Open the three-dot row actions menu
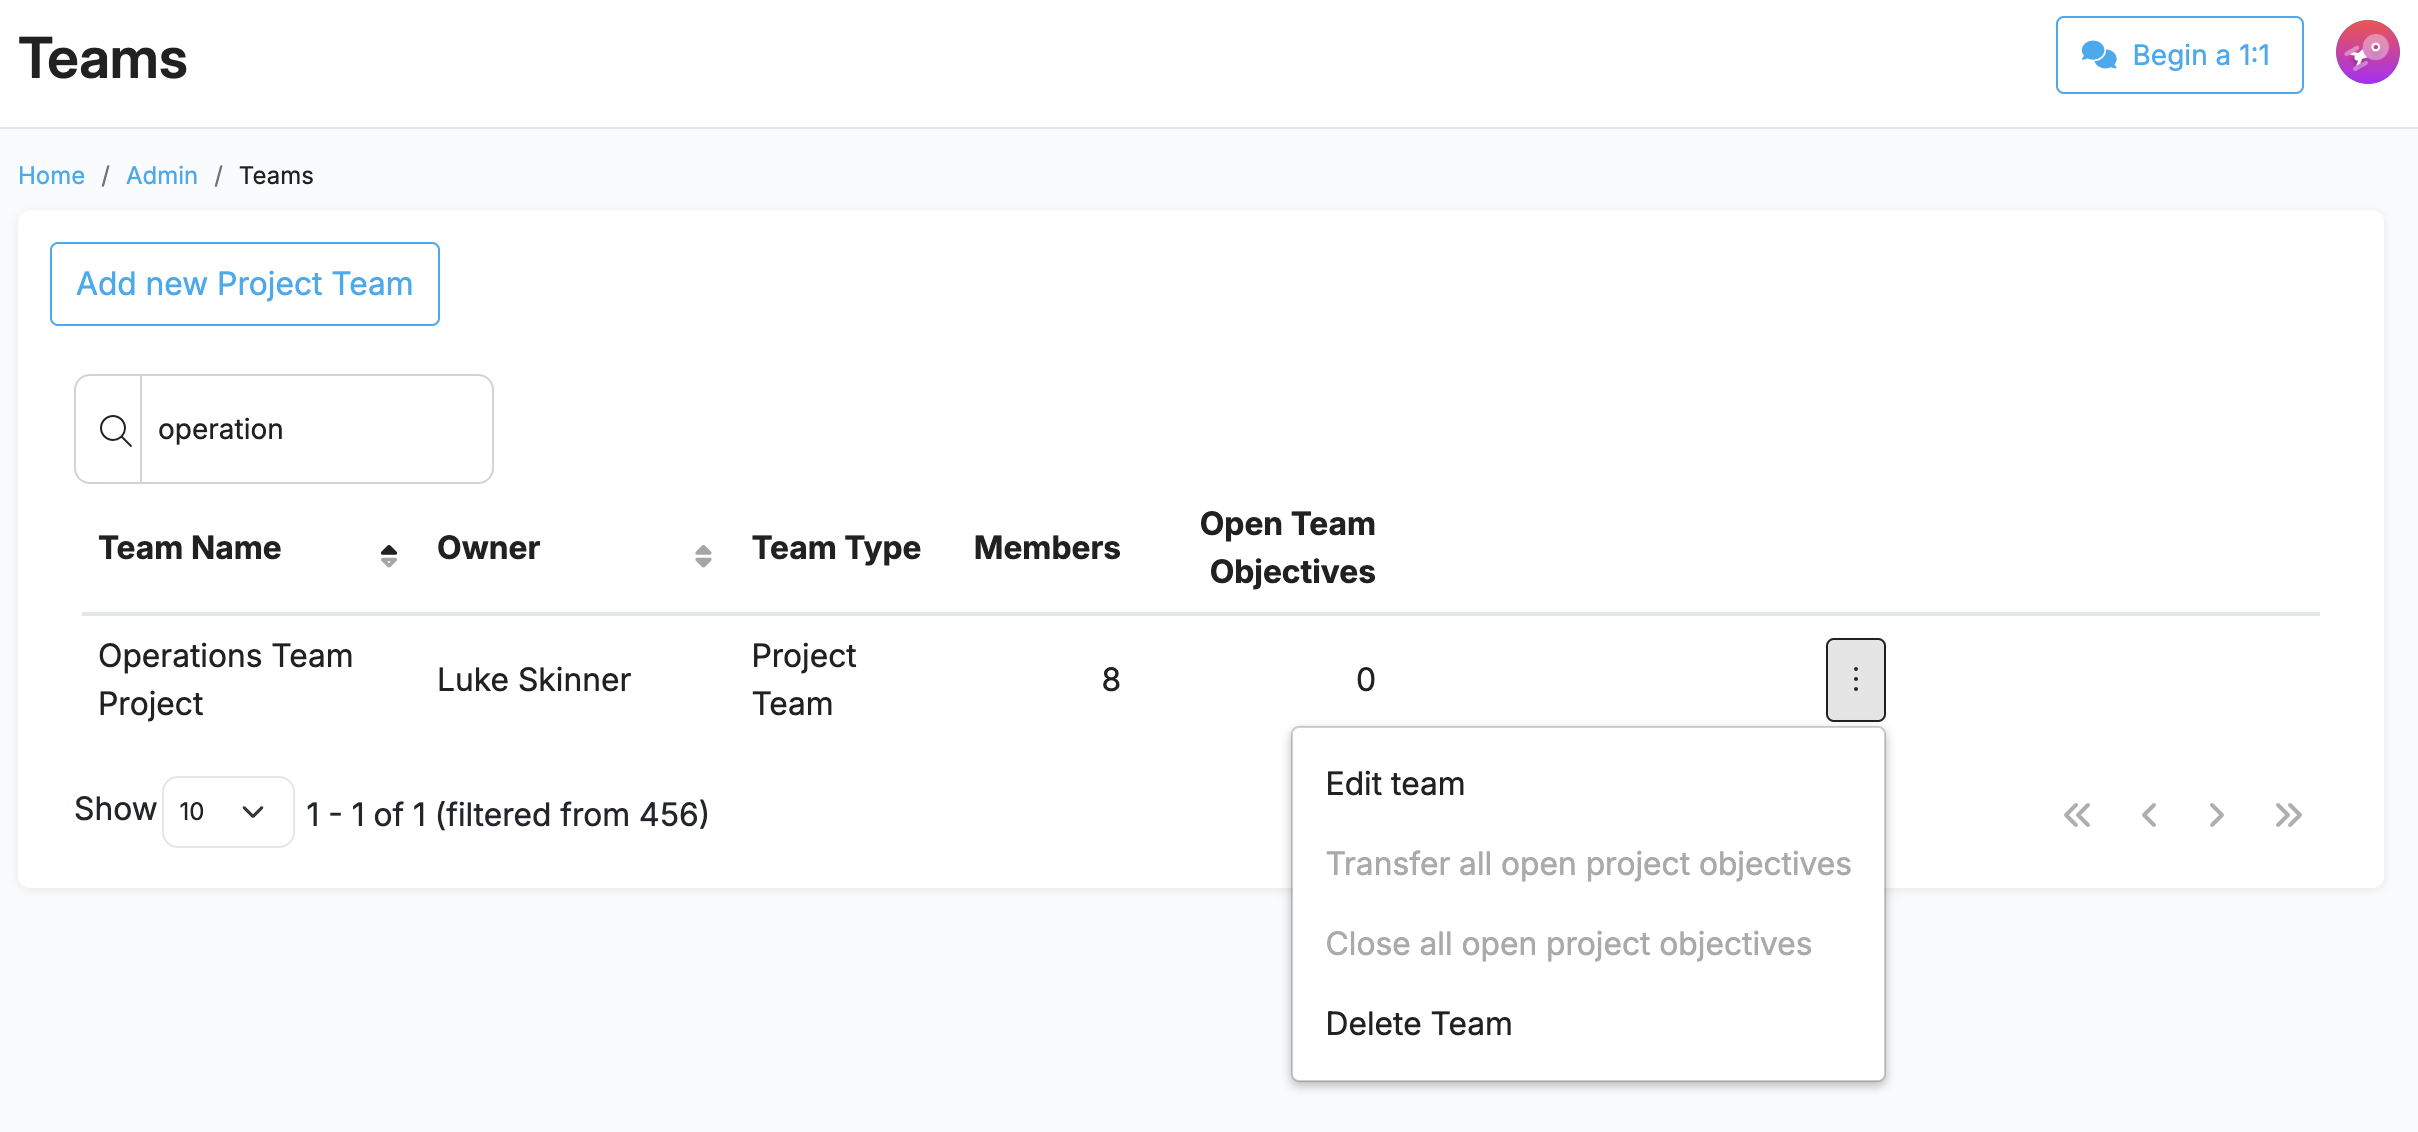2418x1132 pixels. click(x=1855, y=680)
